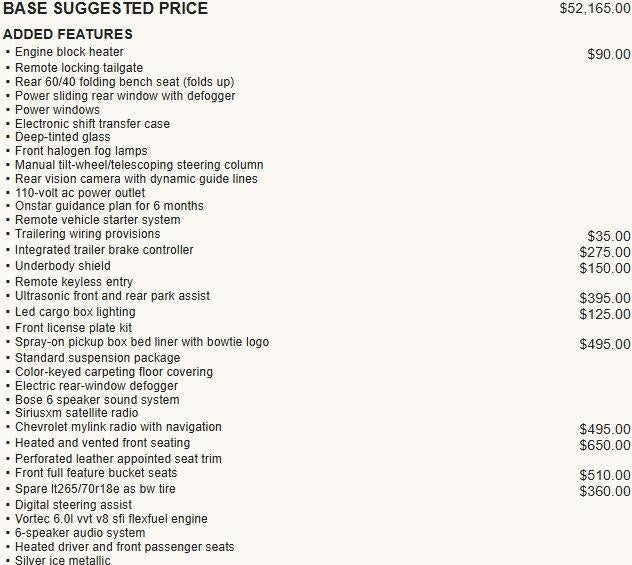Select Spray-on pickup box bed liner item
Image resolution: width=632 pixels, height=565 pixels.
[142, 342]
